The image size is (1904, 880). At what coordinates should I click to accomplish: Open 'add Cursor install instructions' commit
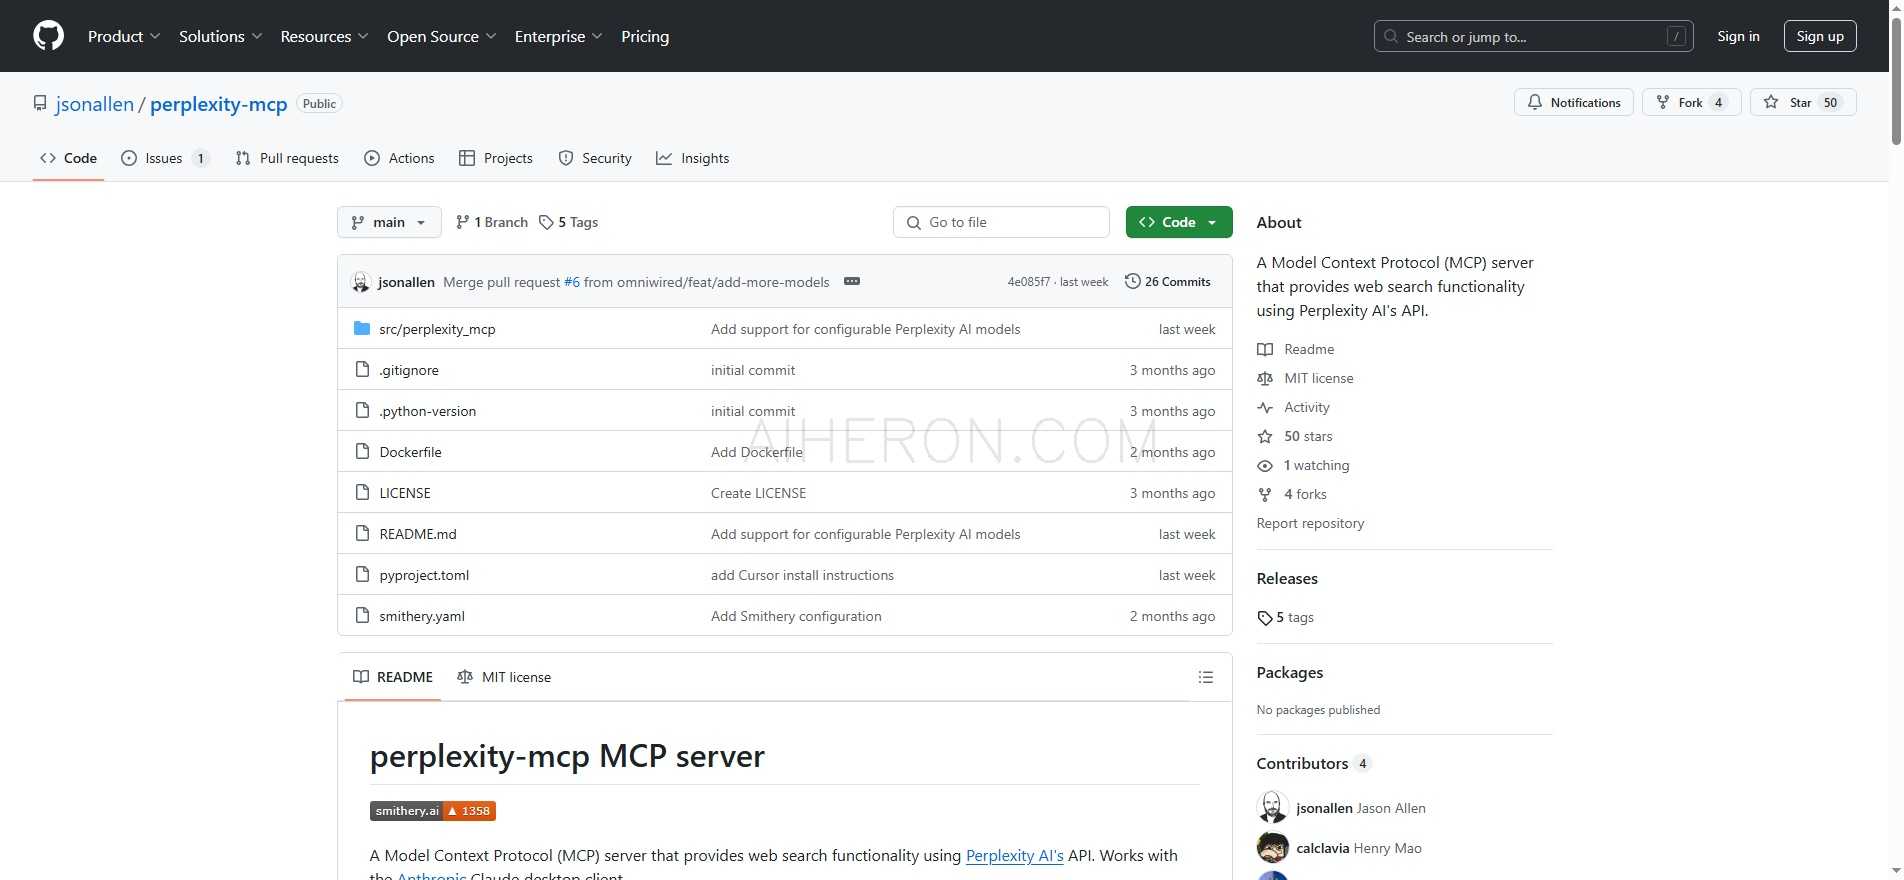[x=802, y=575]
